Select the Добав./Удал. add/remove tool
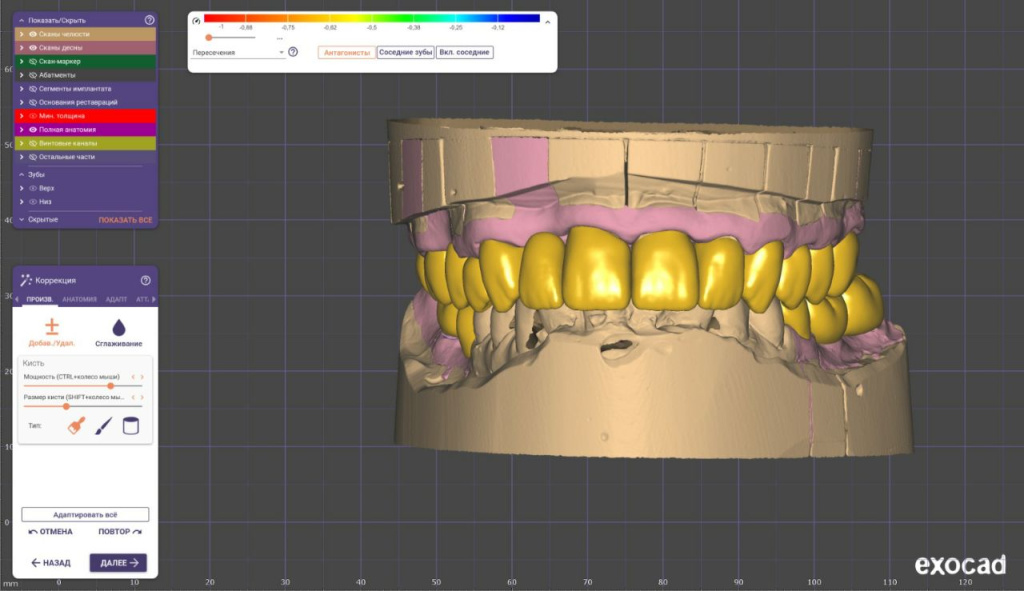Viewport: 1024px width, 591px height. pos(52,333)
